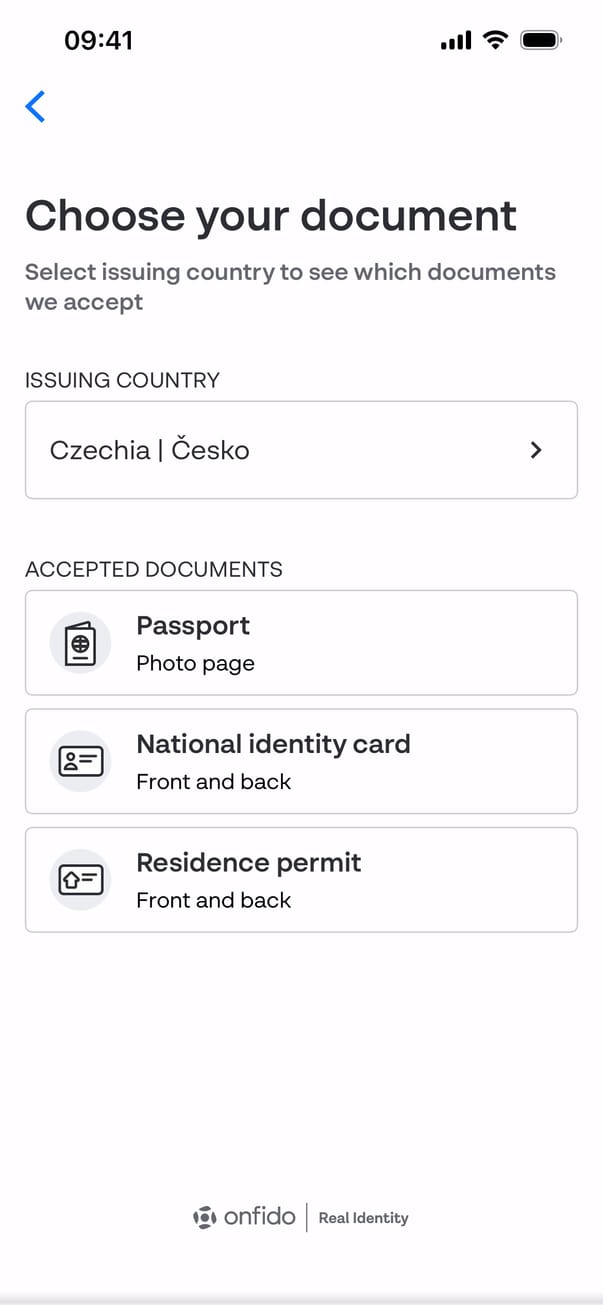Open the Czechia | Česko country selector
This screenshot has height=1305, width=603.
tap(150, 450)
